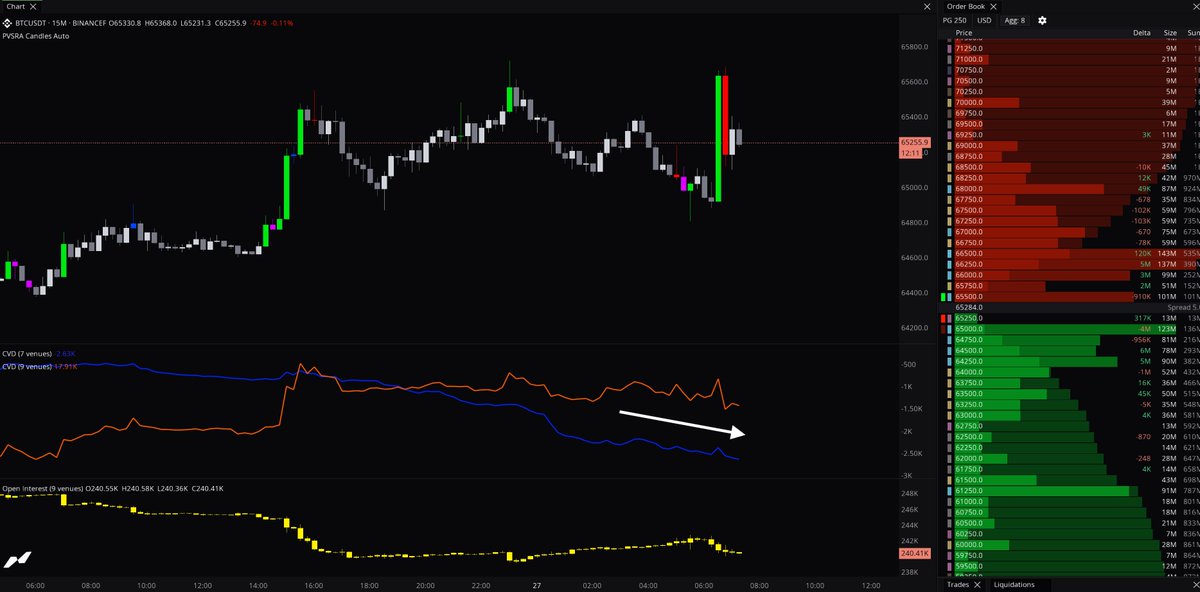
Task: Open the Order Book settings gear
Action: click(1042, 20)
